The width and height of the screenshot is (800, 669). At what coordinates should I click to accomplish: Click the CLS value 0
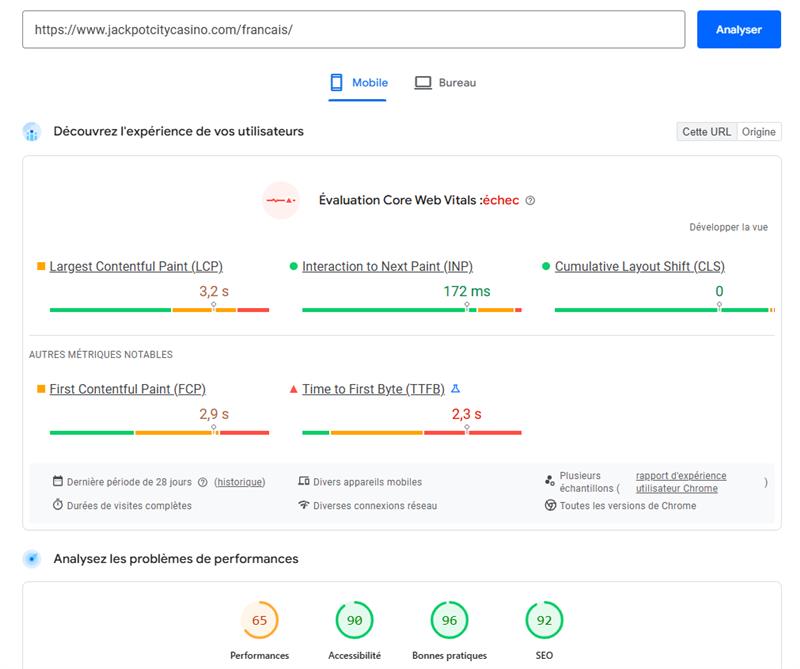coord(719,291)
